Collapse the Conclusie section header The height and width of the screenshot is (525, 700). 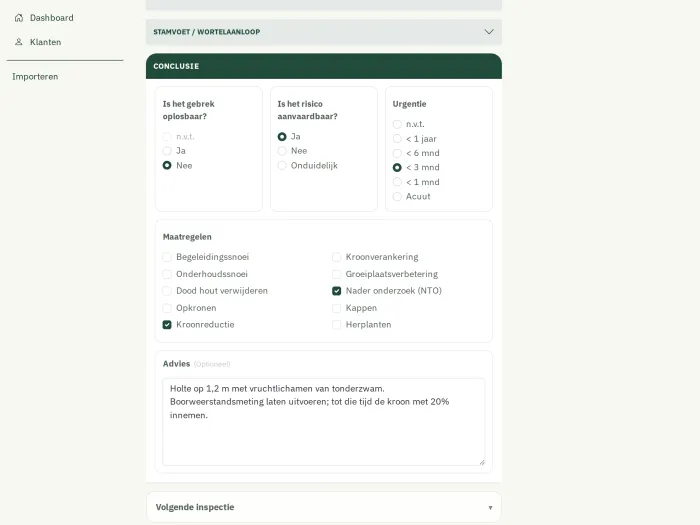coord(324,66)
